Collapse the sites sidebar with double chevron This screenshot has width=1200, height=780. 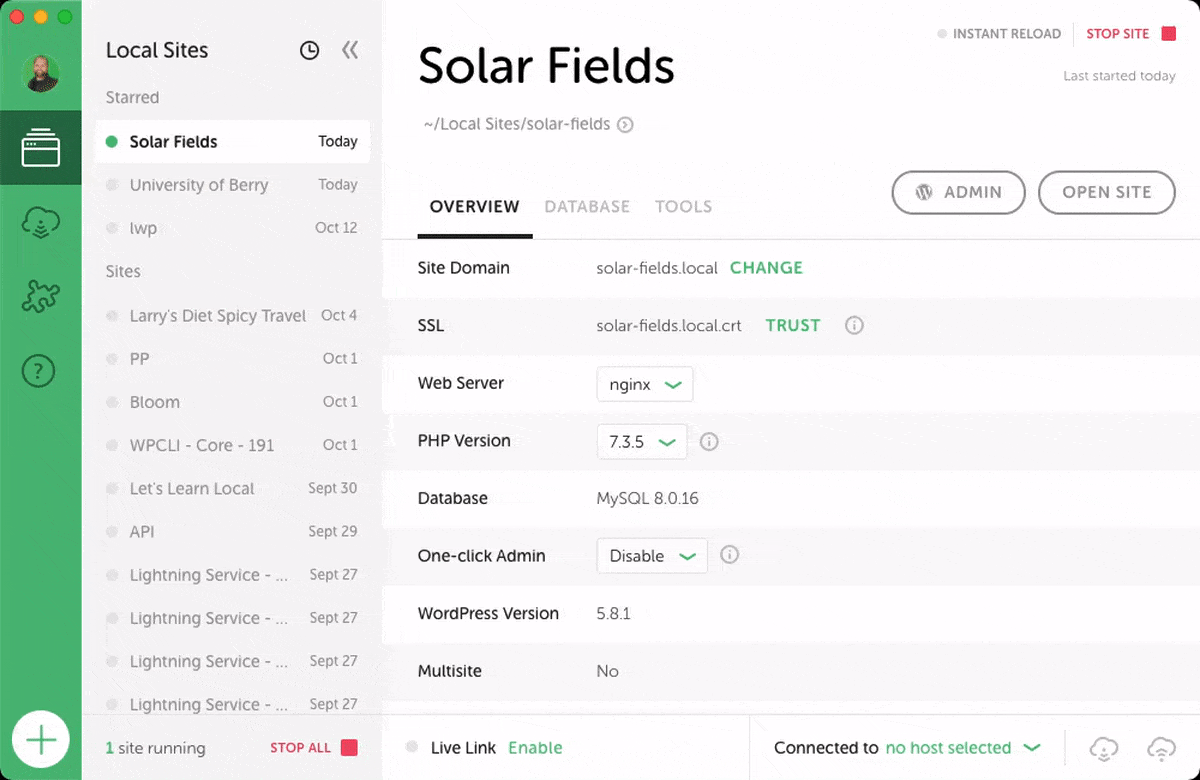349,51
